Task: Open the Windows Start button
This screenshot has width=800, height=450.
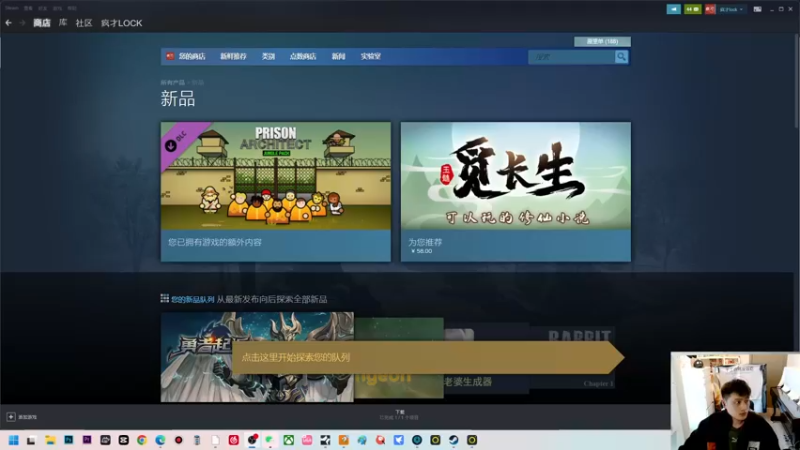Action: 14,440
